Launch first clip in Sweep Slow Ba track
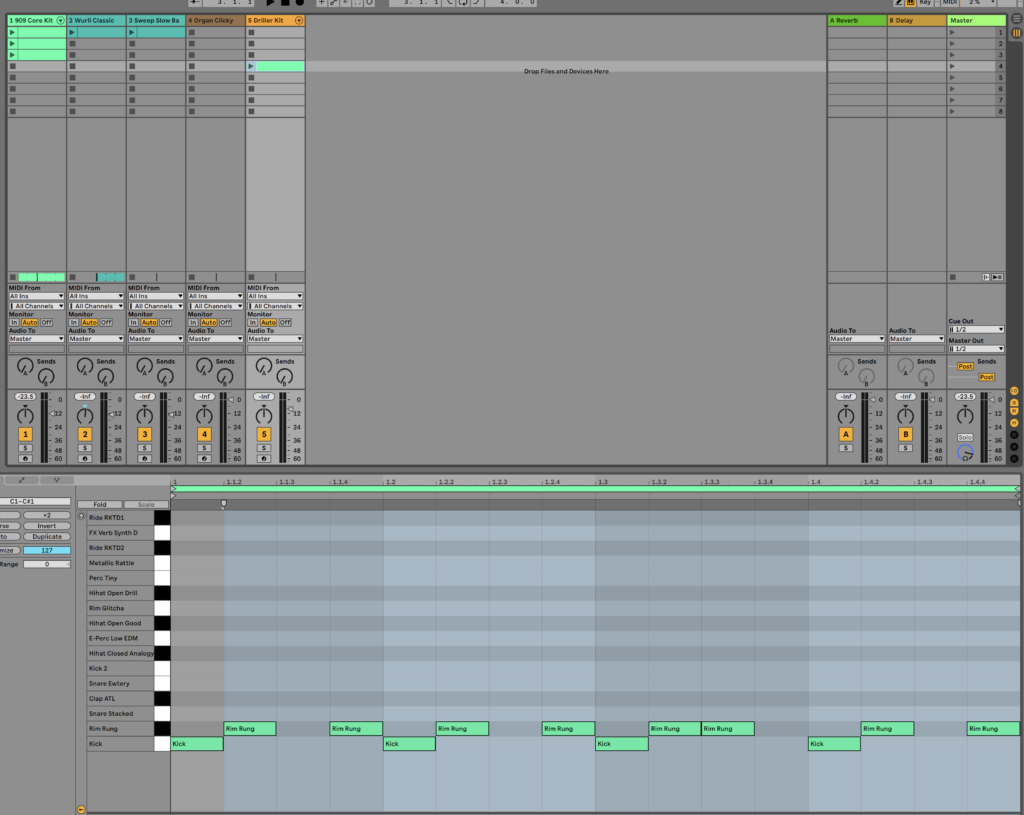This screenshot has height=815, width=1024. point(132,32)
